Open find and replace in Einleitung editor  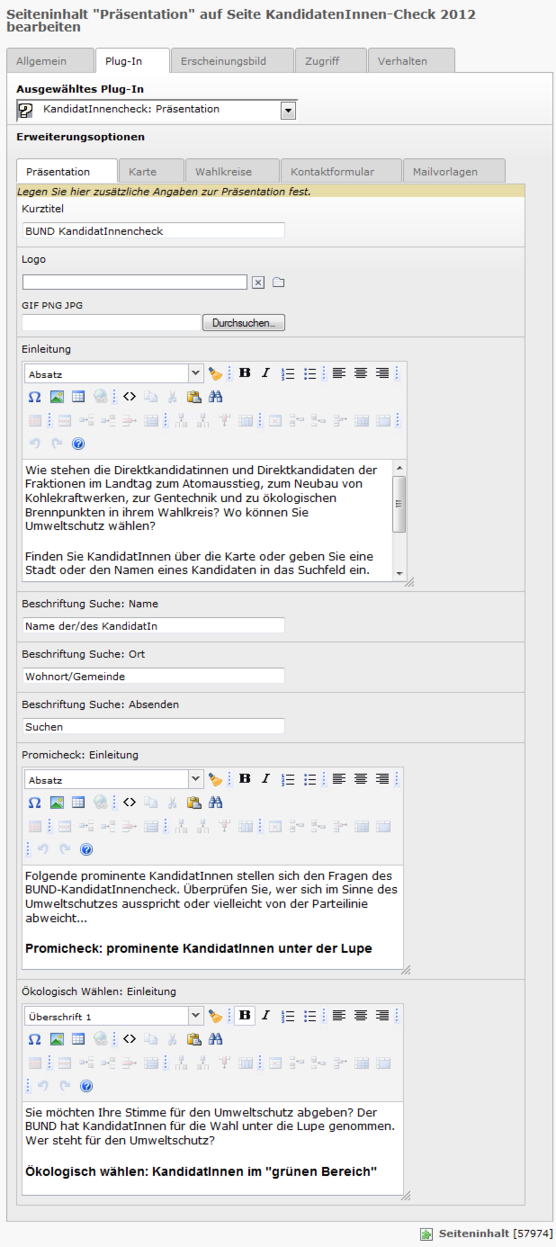point(215,397)
